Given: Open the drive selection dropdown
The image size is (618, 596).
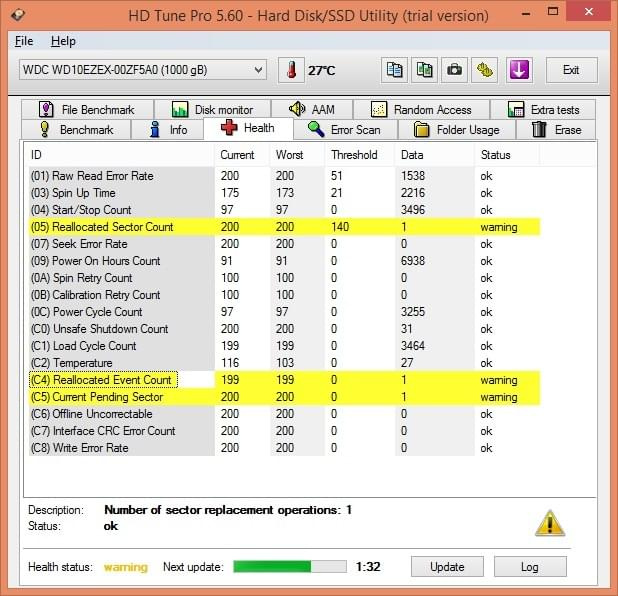Looking at the screenshot, I should (143, 70).
